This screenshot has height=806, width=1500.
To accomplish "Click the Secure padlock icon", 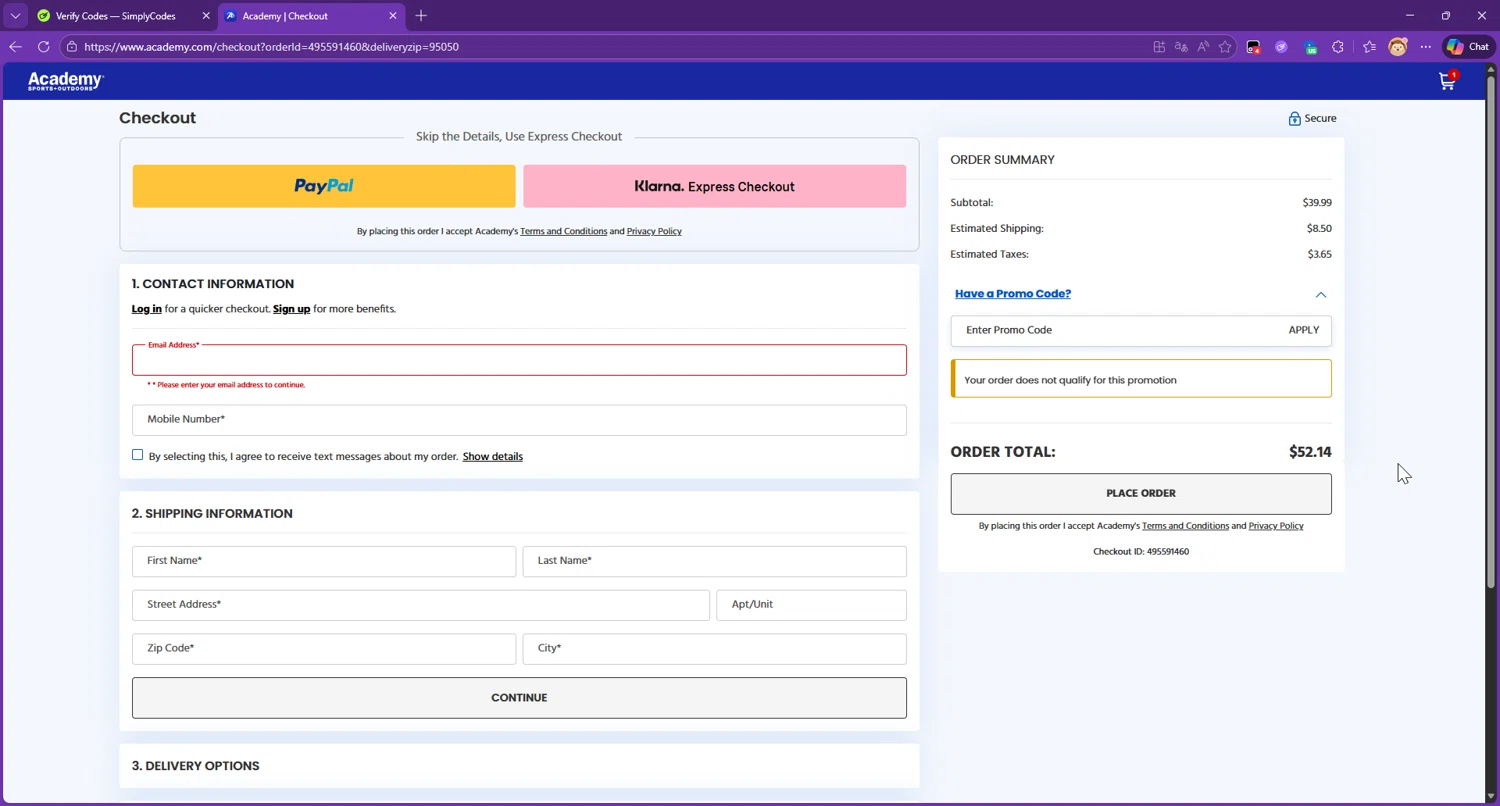I will point(1294,119).
